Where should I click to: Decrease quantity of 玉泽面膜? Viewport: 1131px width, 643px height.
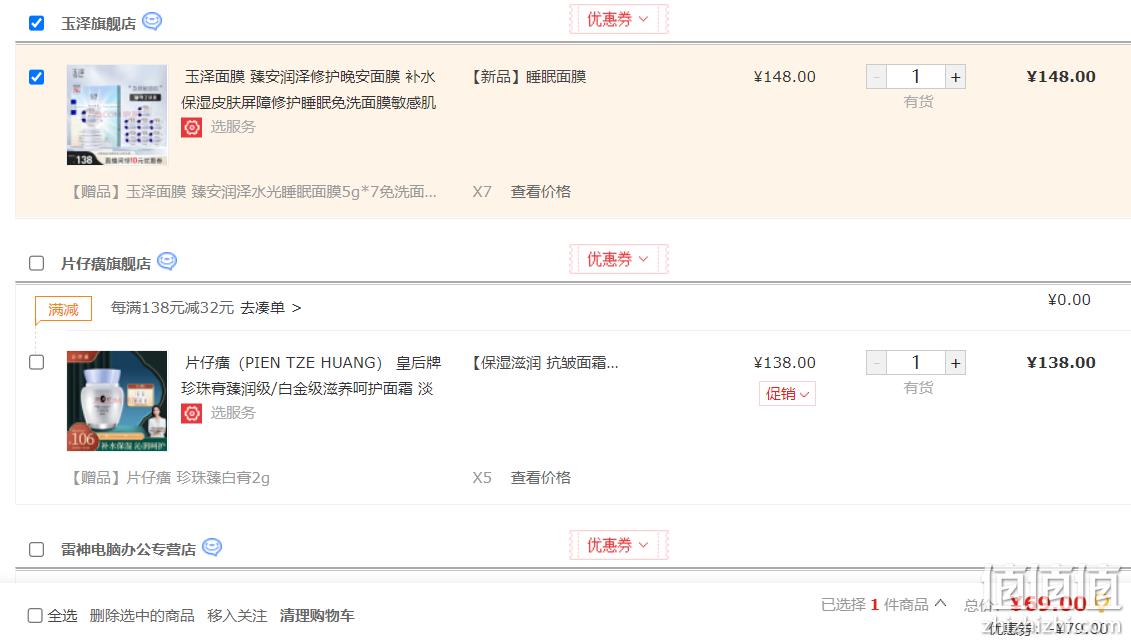point(876,76)
